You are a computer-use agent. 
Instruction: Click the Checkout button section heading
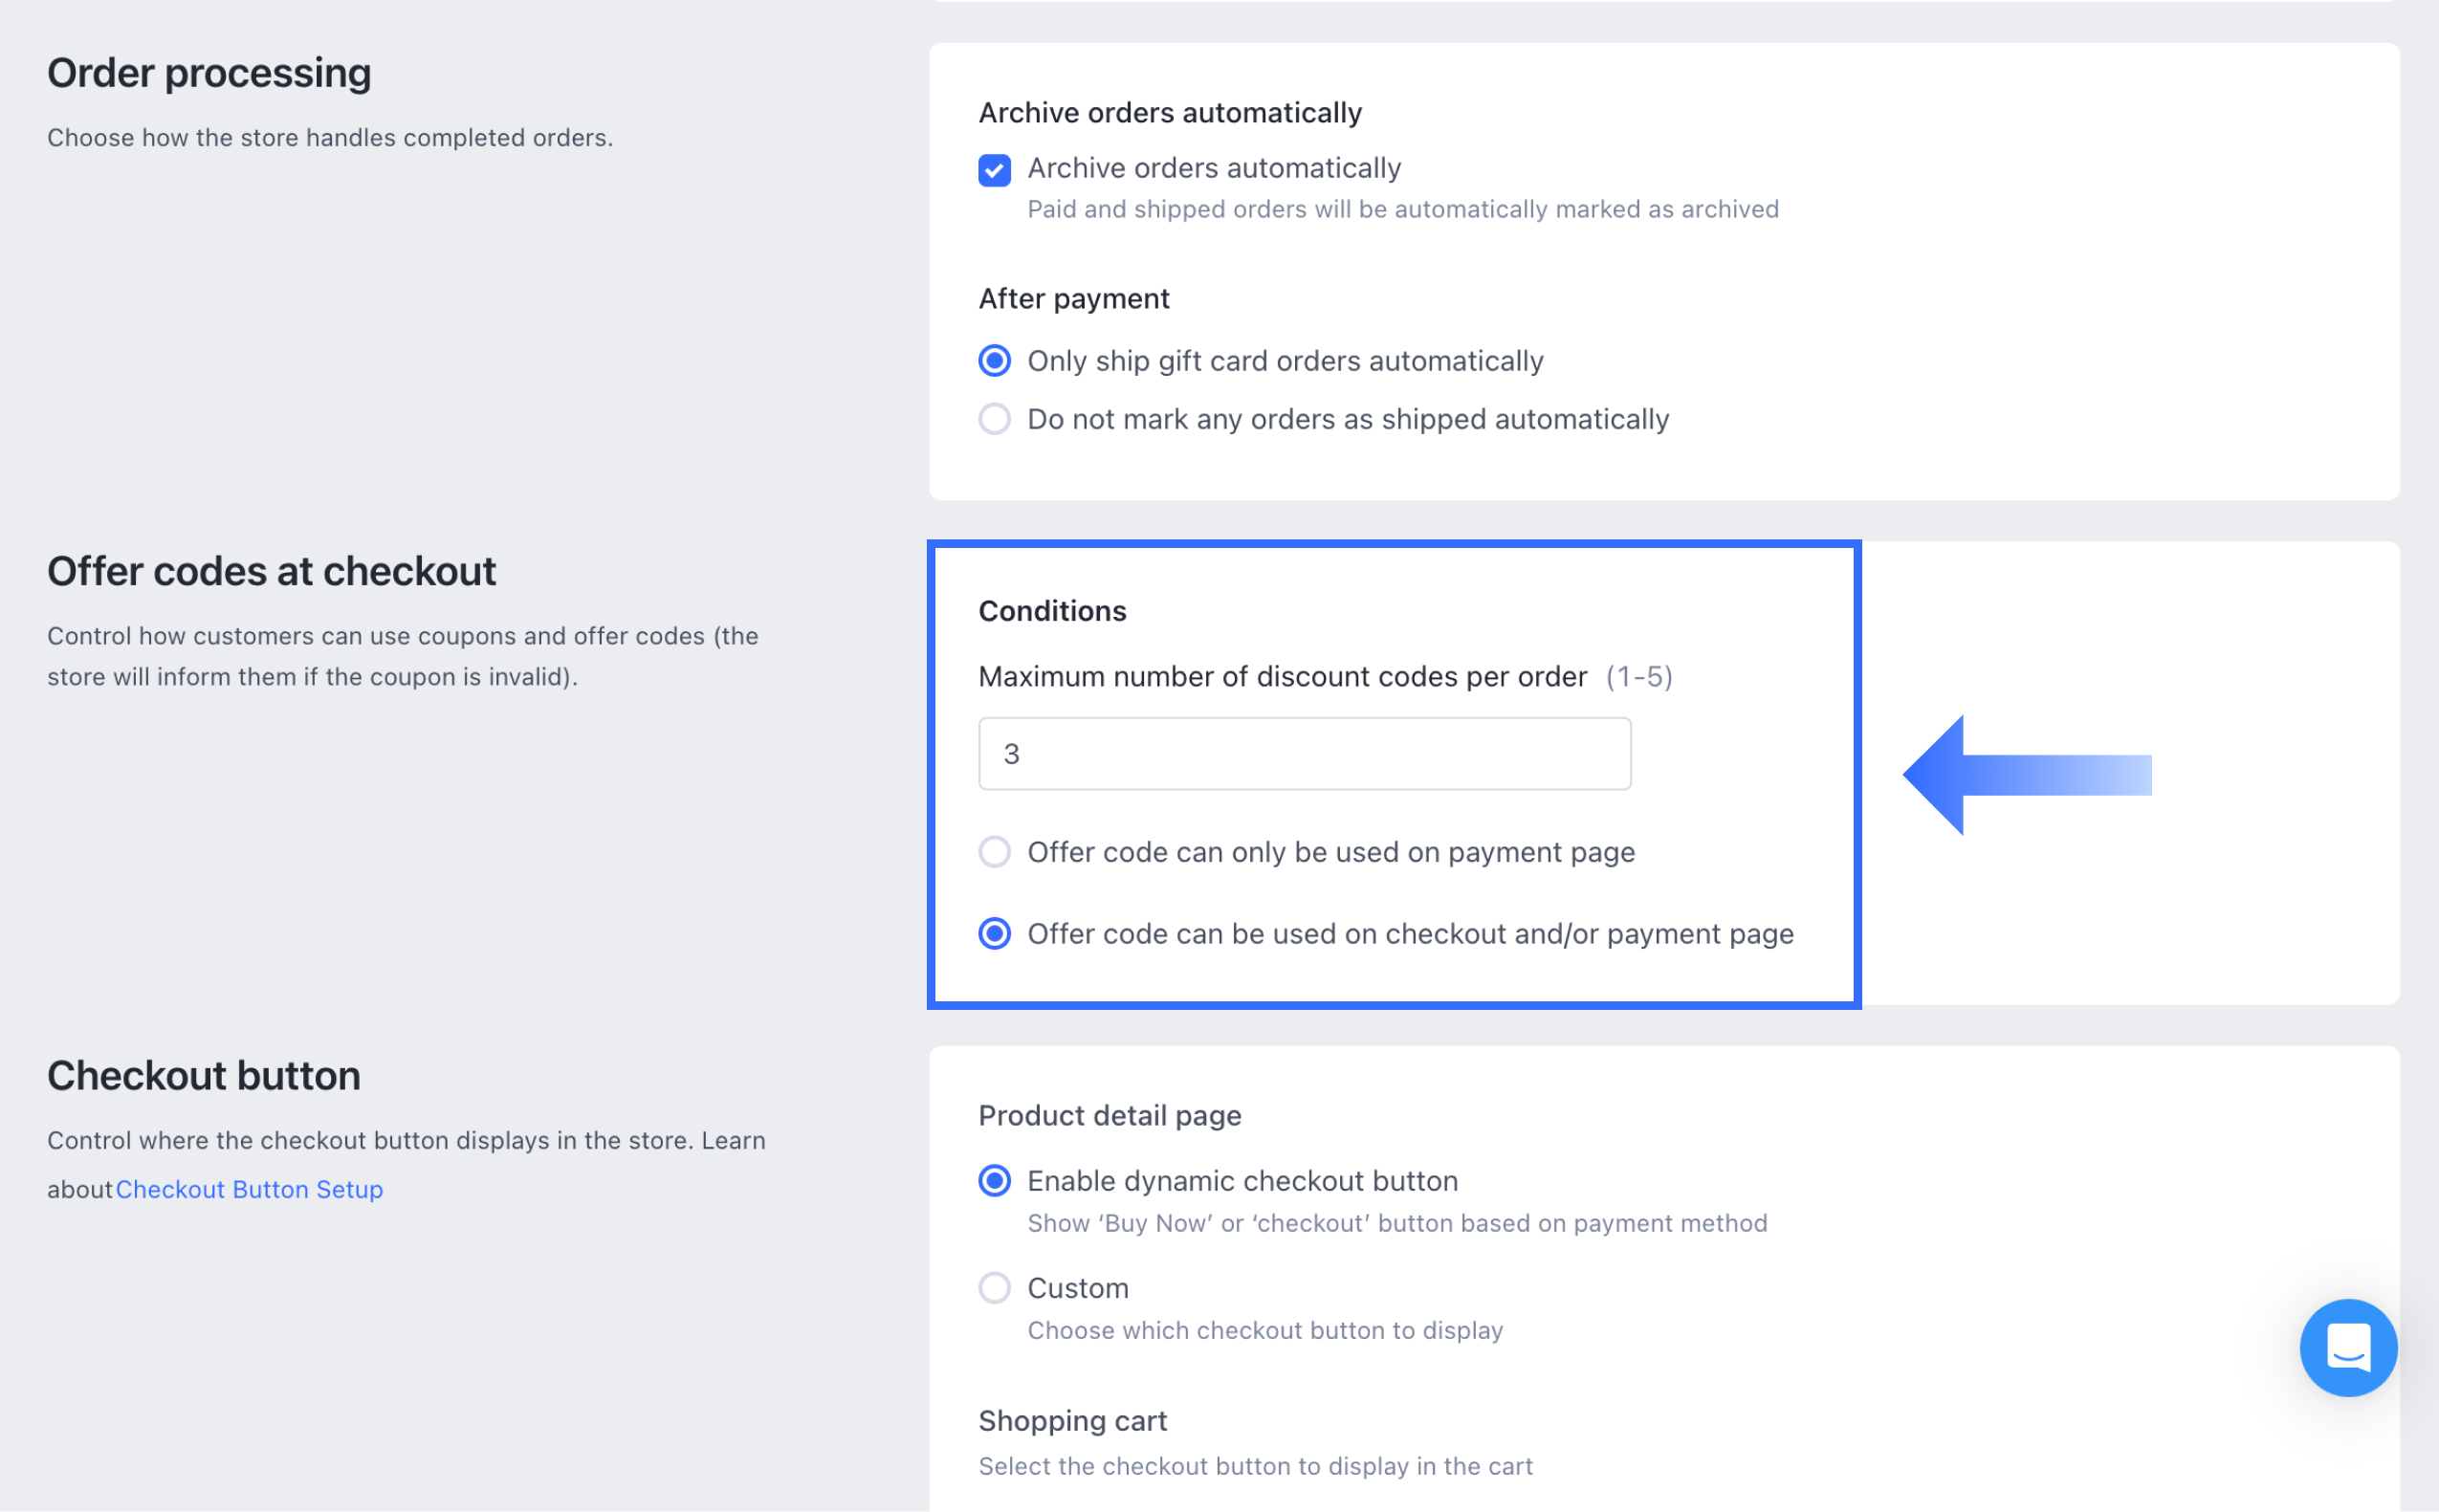pyautogui.click(x=204, y=1076)
